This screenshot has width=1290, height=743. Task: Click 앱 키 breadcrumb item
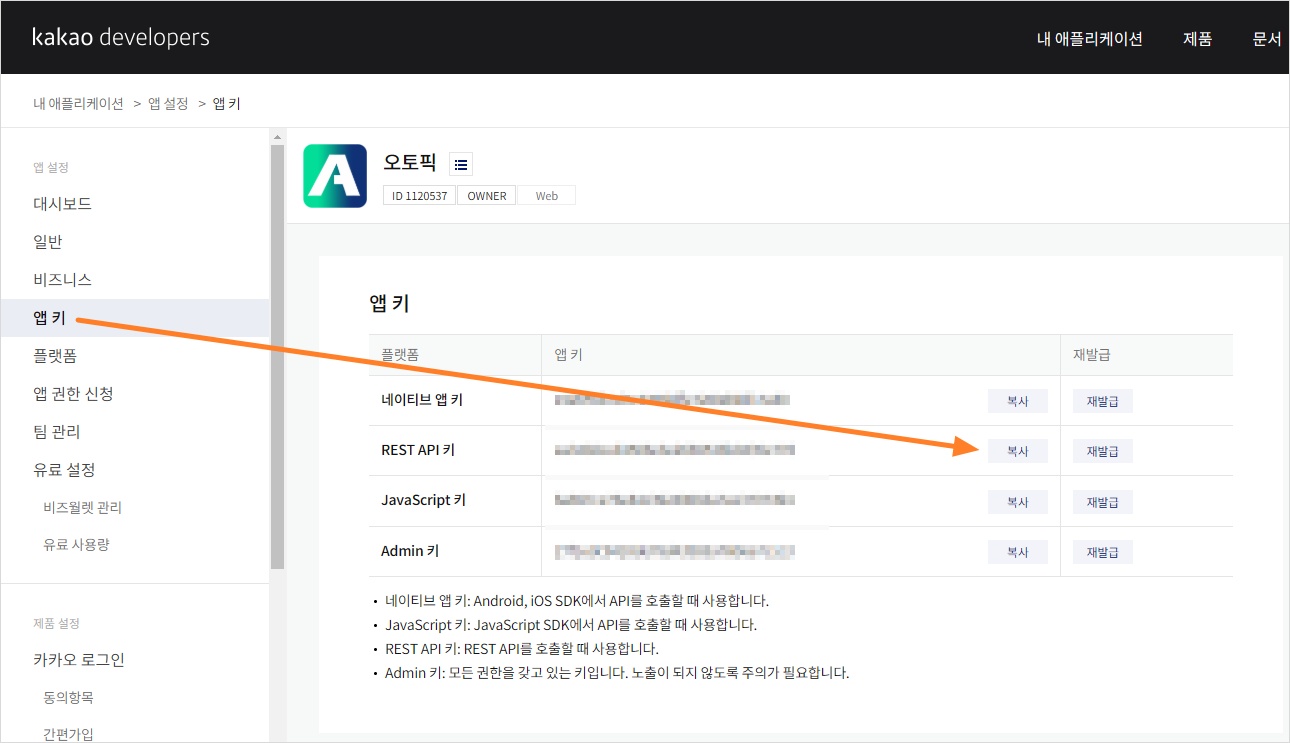point(227,103)
